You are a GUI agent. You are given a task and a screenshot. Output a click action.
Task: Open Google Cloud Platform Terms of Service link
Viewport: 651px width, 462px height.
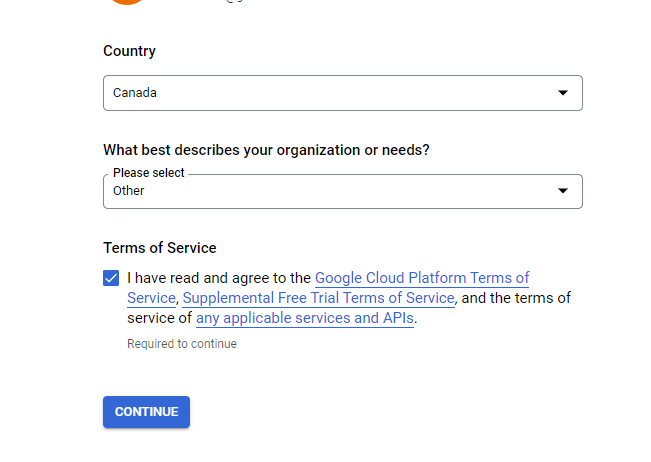[421, 278]
